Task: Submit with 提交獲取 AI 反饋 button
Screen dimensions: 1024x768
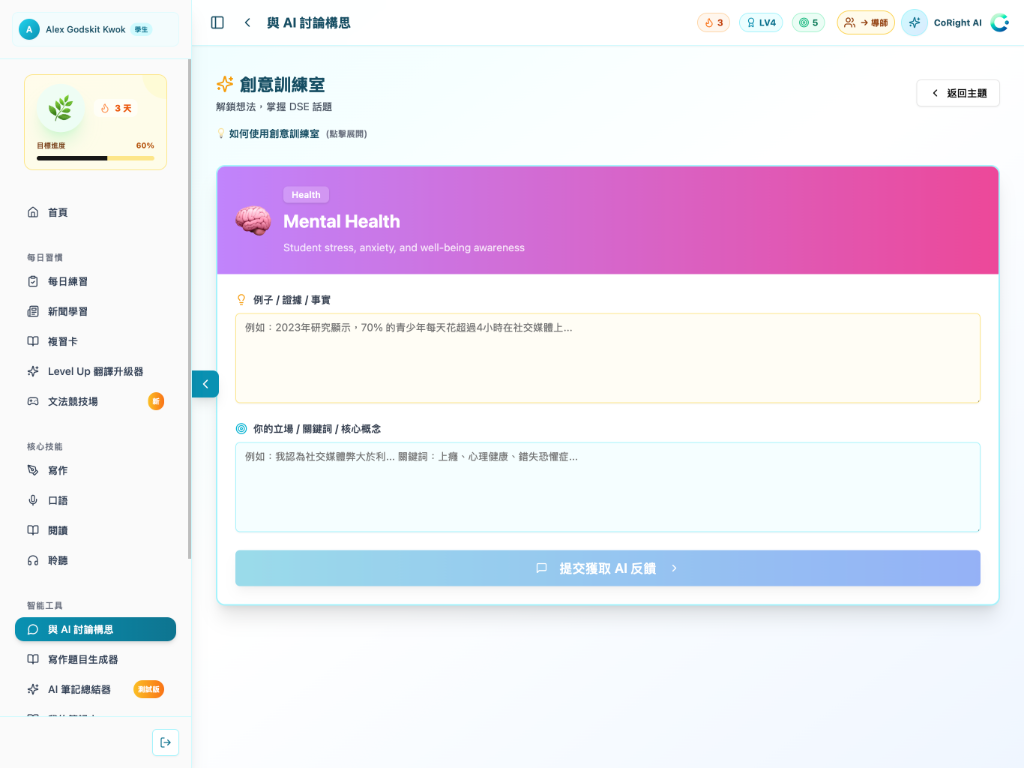Action: [x=607, y=568]
